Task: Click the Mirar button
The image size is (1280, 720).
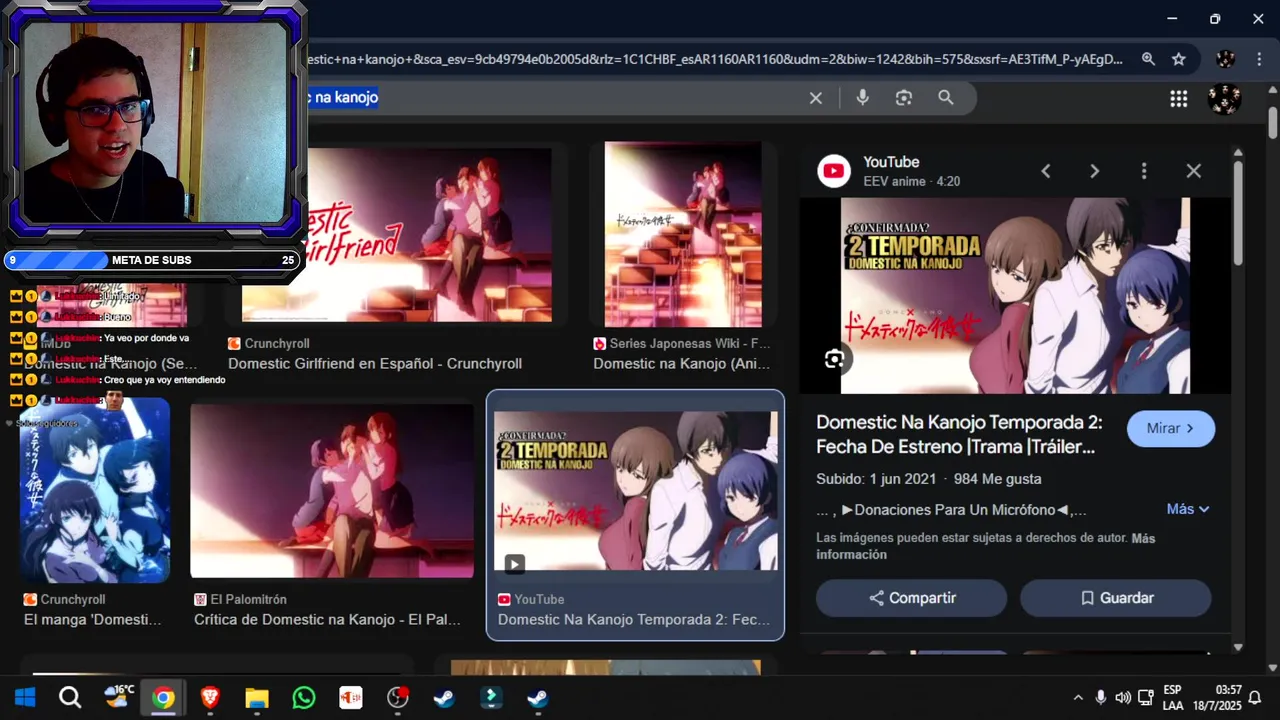Action: tap(1171, 428)
